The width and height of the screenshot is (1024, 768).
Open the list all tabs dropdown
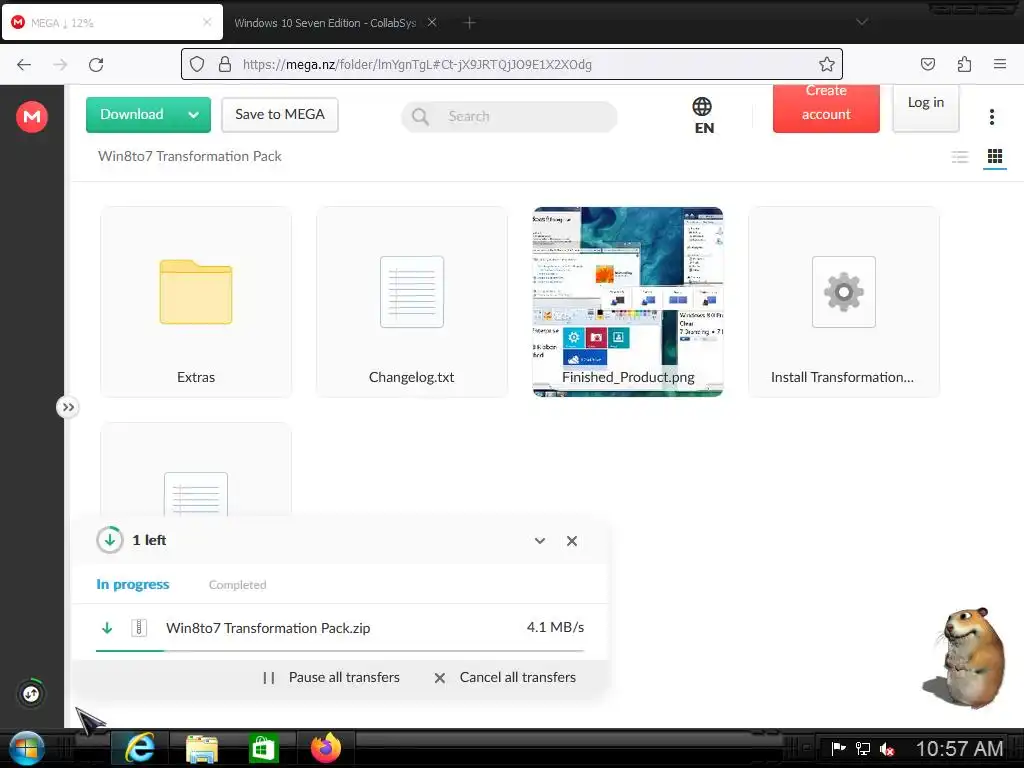coord(862,22)
